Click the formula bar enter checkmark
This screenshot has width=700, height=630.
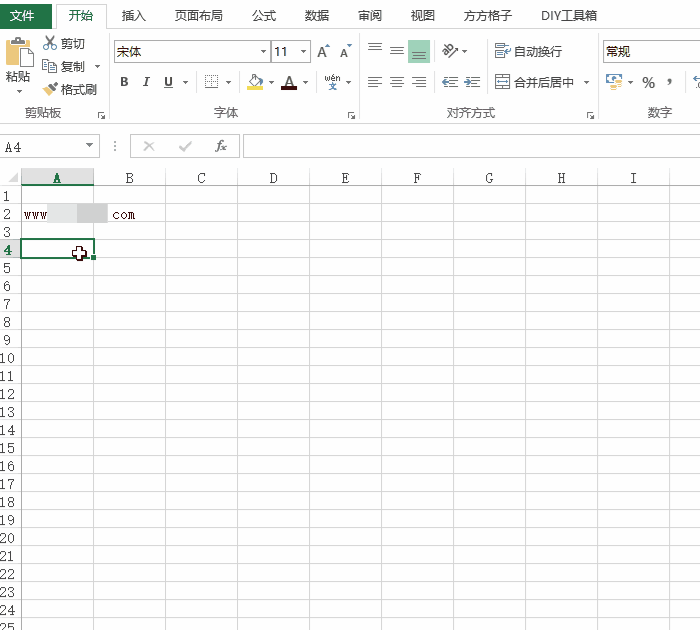click(185, 146)
